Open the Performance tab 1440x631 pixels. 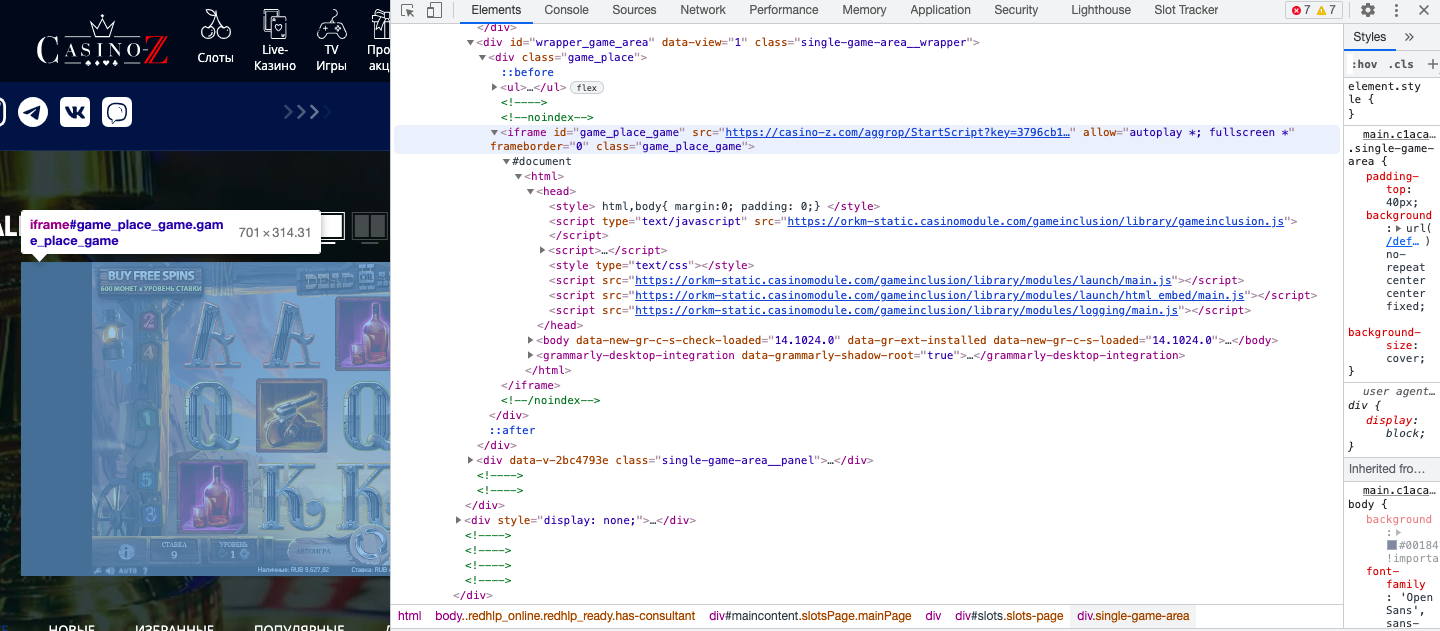click(x=784, y=10)
